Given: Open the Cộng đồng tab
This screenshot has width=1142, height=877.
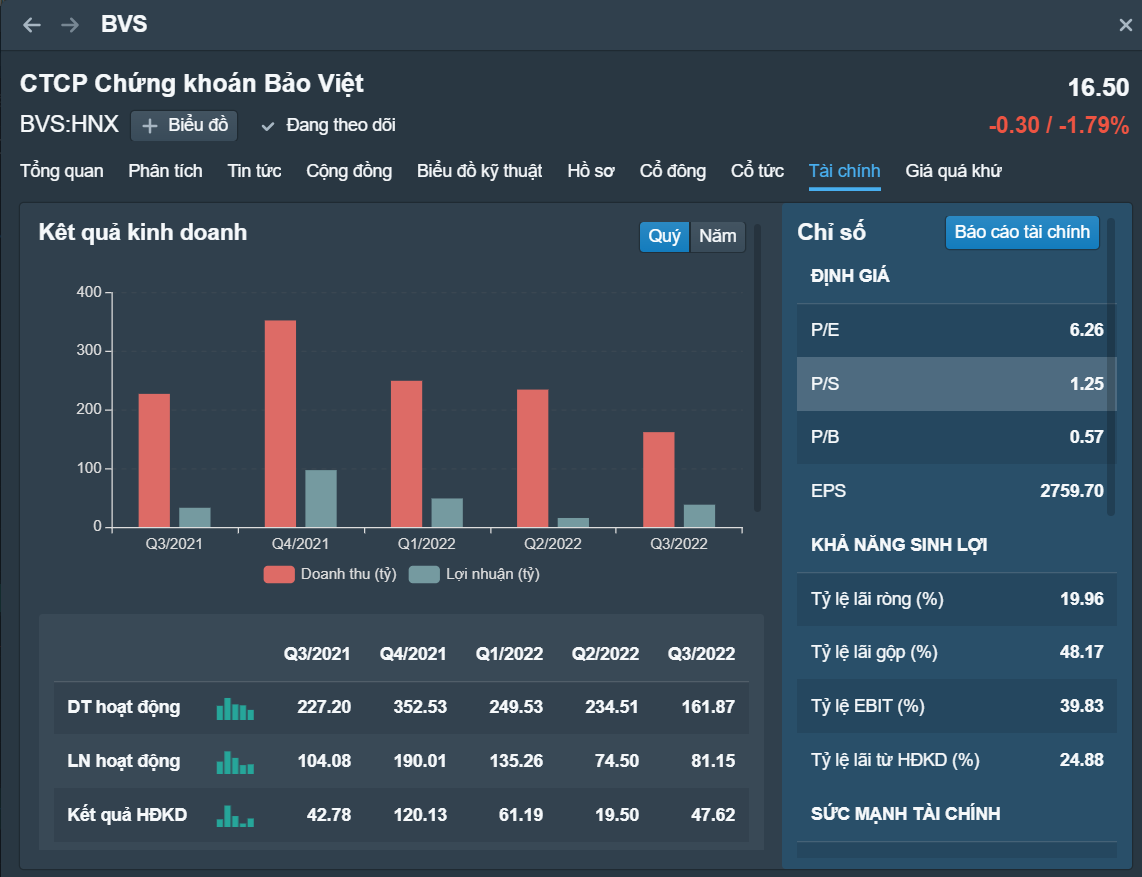Looking at the screenshot, I should (349, 171).
